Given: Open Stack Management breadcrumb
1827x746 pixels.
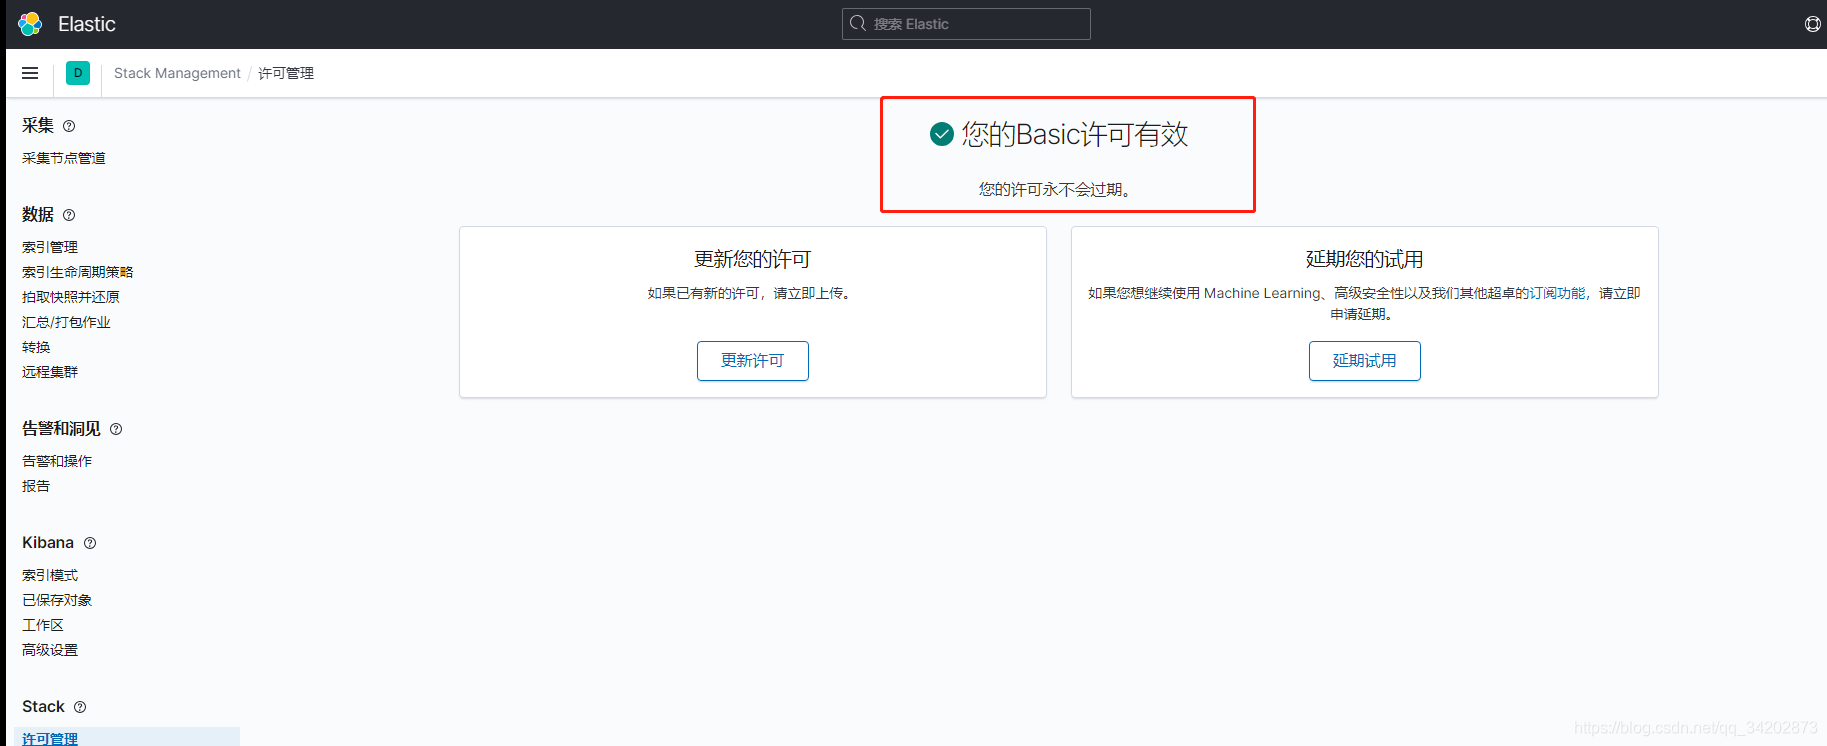Looking at the screenshot, I should click(177, 73).
